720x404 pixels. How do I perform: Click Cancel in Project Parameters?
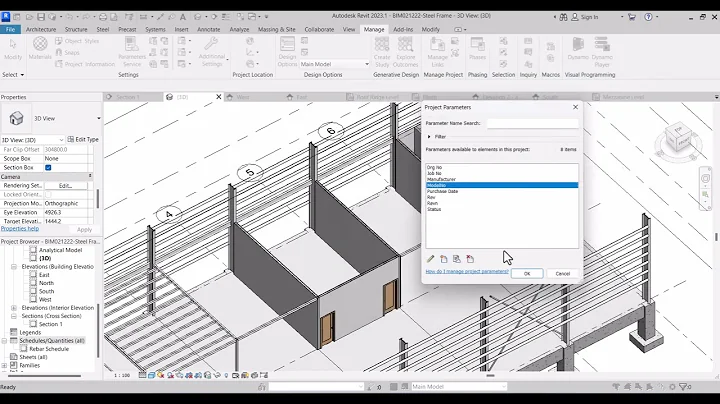(x=562, y=274)
